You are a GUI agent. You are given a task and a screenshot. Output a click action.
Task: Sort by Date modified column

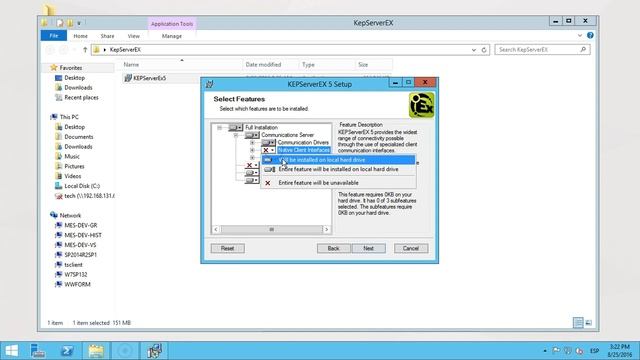pos(263,64)
